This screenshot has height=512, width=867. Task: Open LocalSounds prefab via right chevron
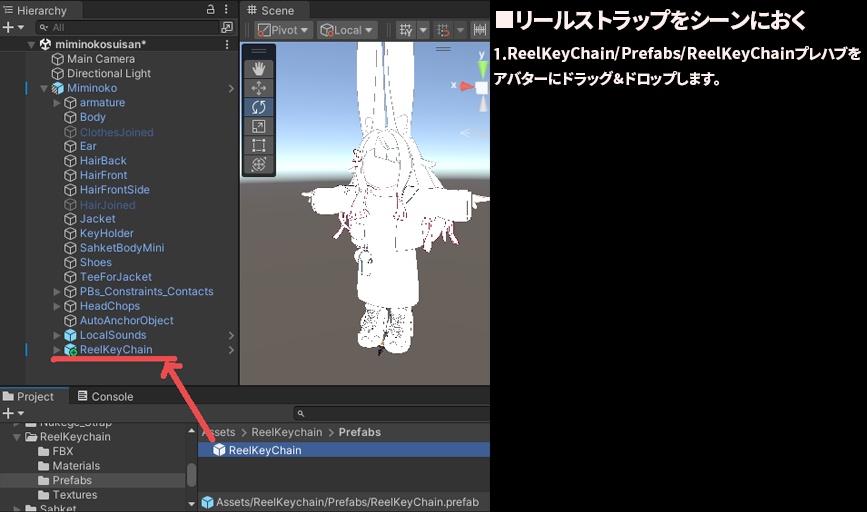coord(231,335)
